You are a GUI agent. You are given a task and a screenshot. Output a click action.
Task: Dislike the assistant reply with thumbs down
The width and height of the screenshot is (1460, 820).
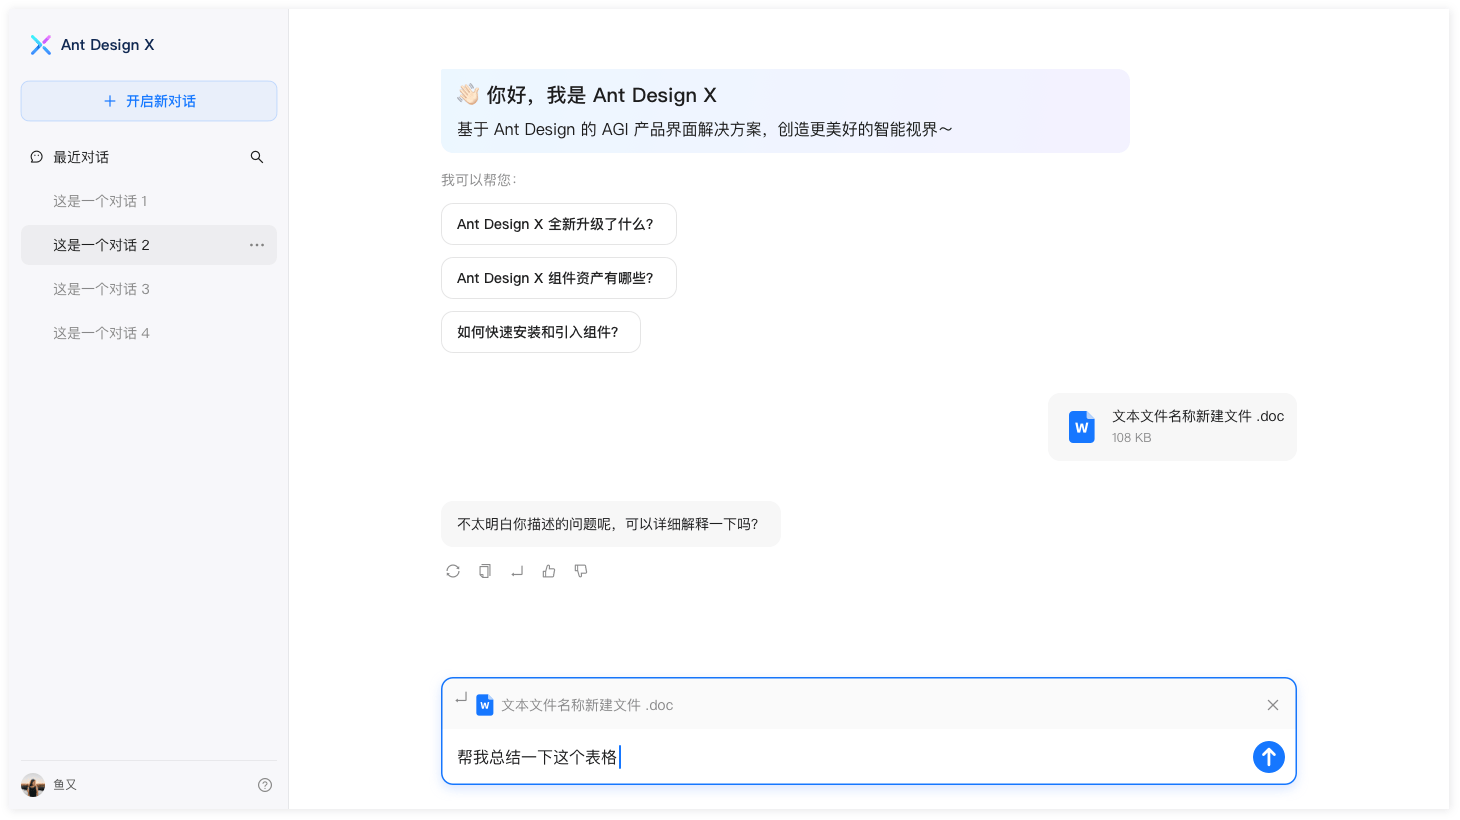581,571
